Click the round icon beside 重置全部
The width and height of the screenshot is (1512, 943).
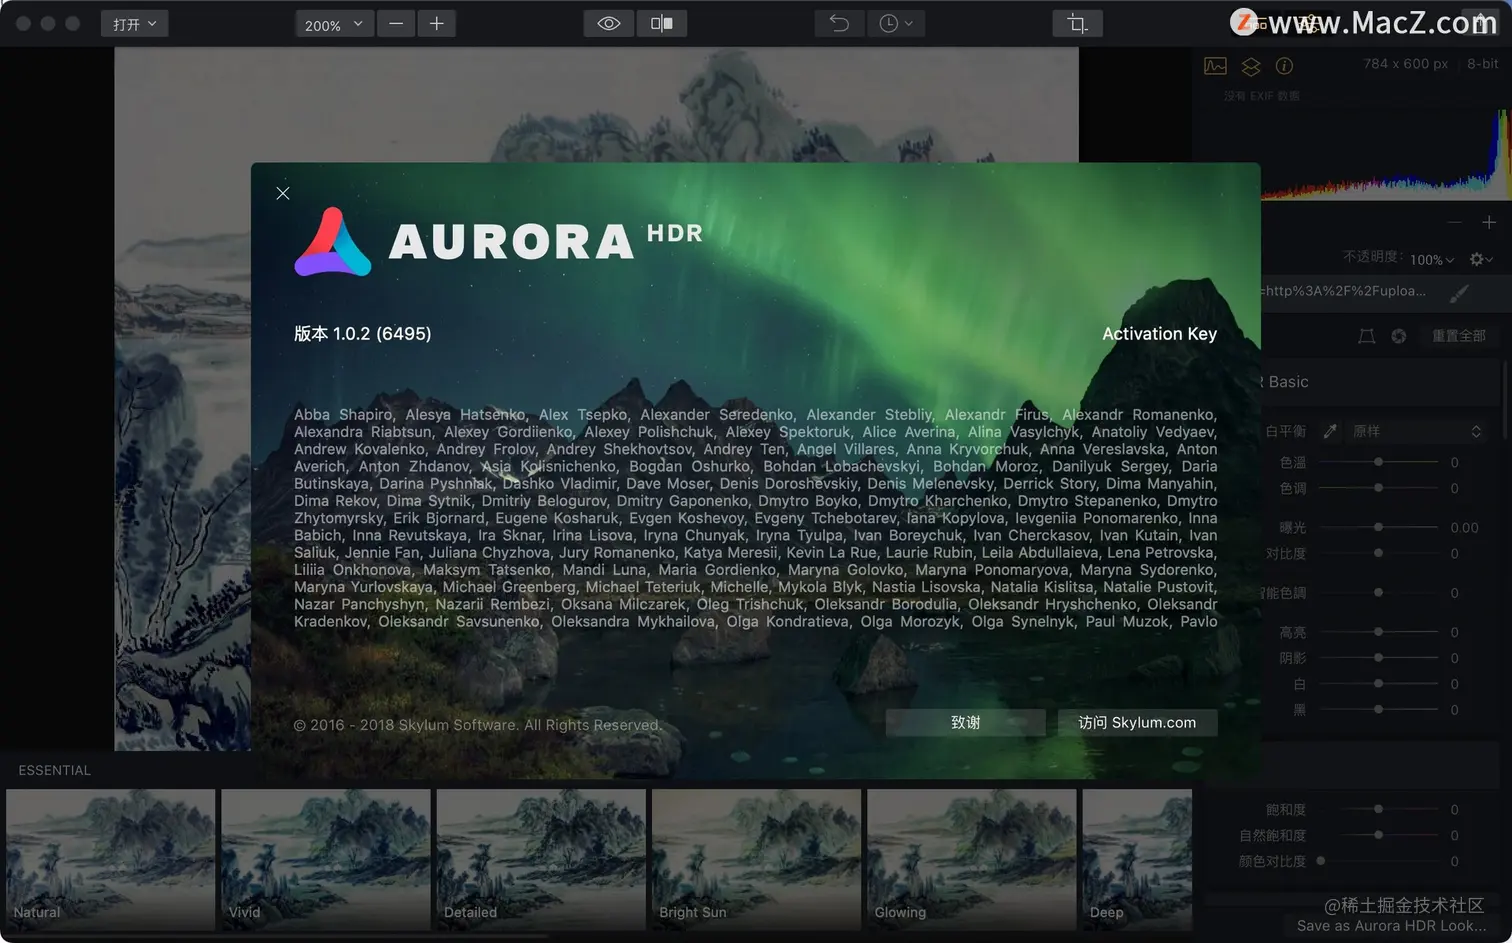pos(1399,336)
